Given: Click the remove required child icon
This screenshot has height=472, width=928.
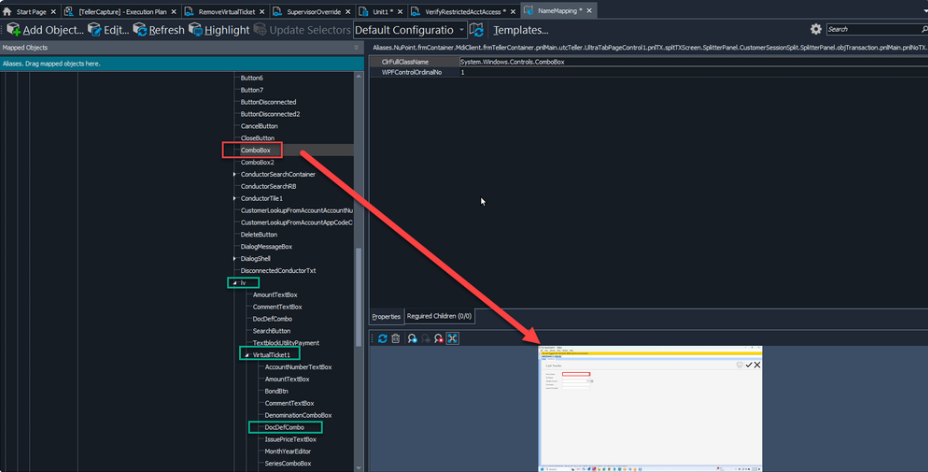Looking at the screenshot, I should tap(438, 339).
